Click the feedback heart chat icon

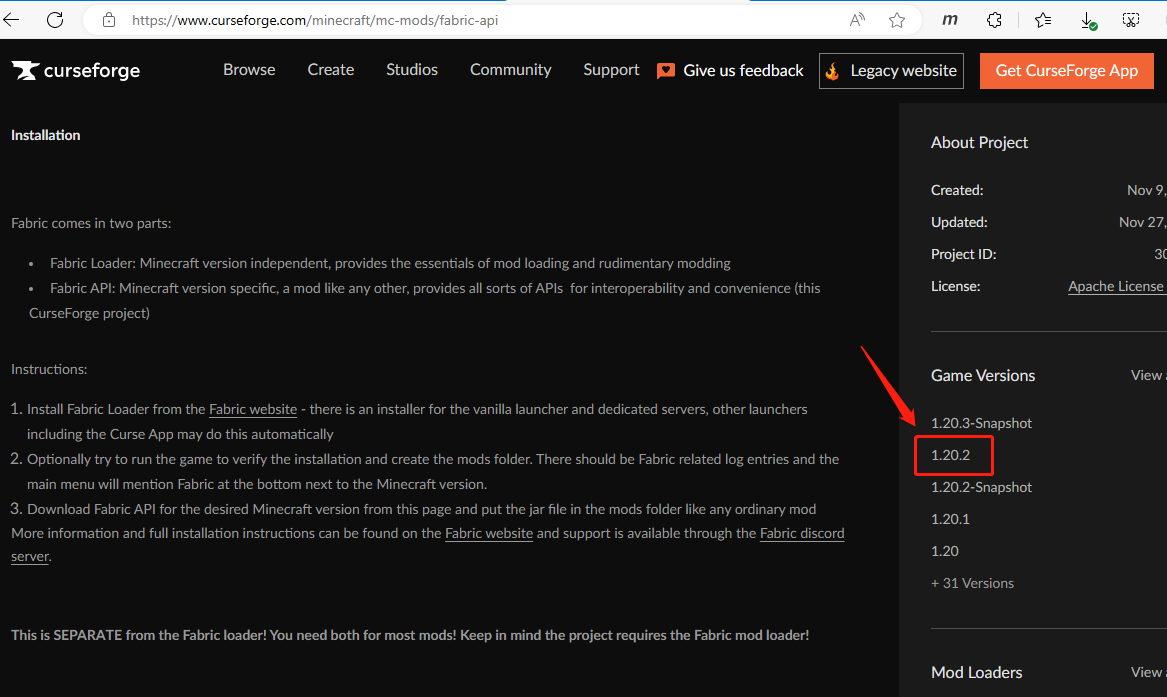pyautogui.click(x=666, y=71)
